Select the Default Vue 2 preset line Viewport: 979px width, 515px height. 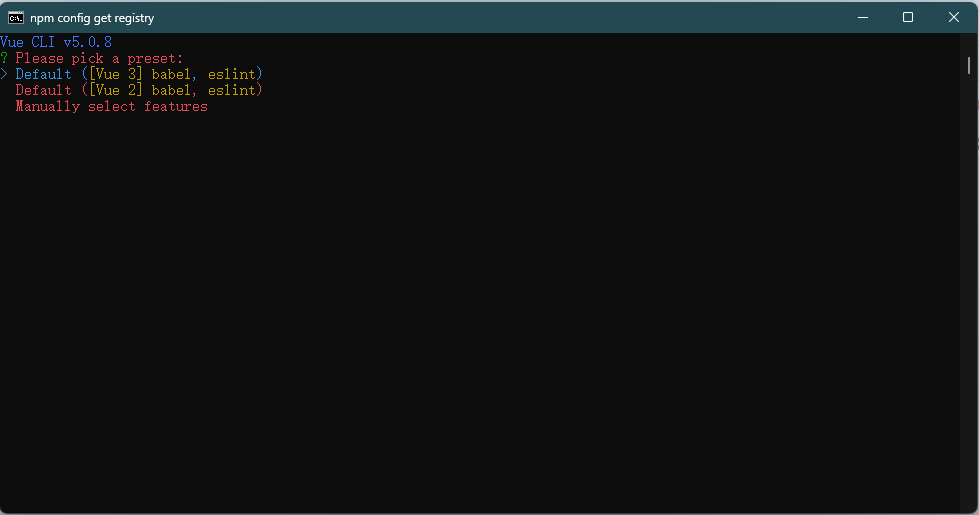point(139,91)
